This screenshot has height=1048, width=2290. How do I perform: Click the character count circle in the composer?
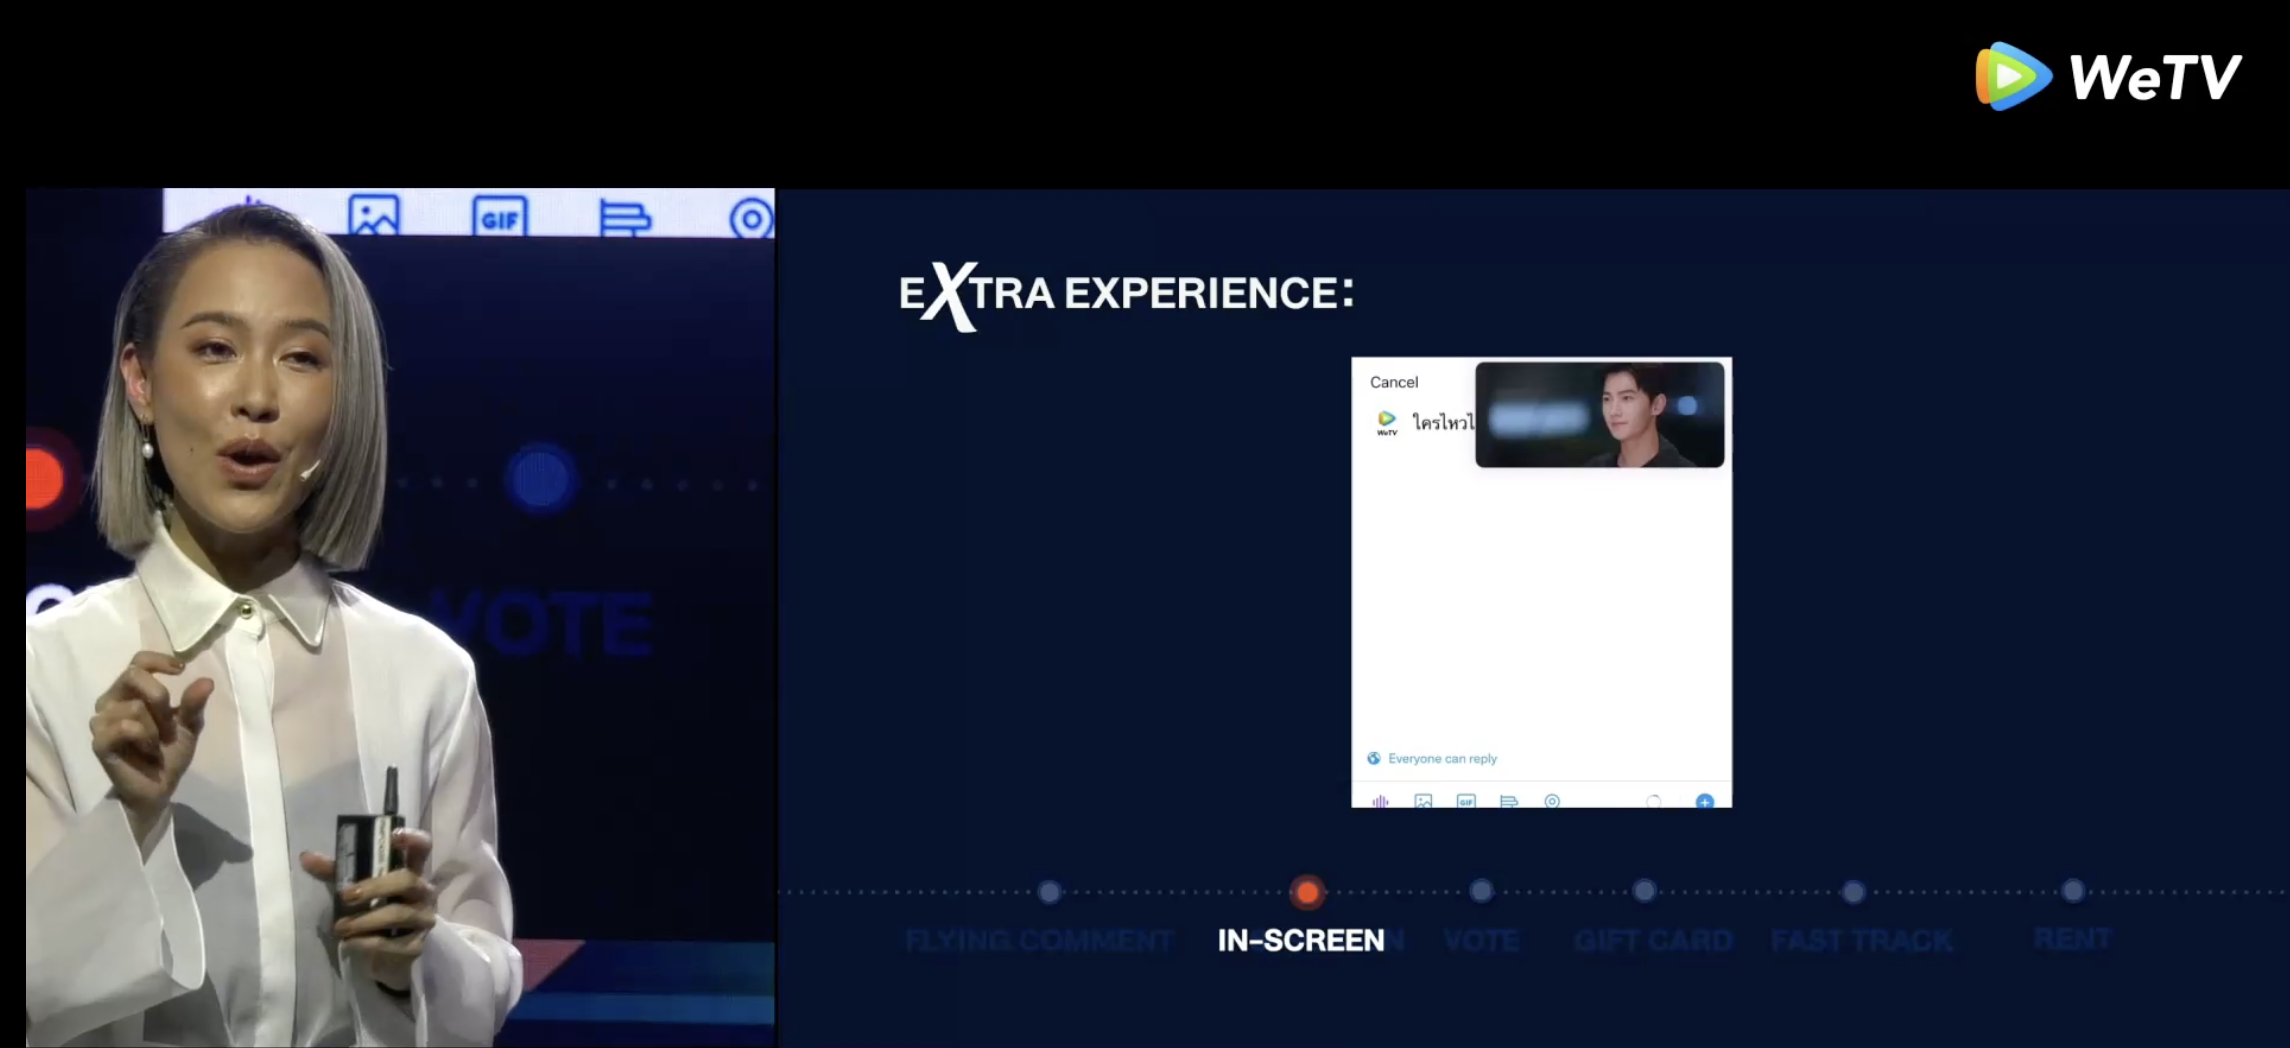pyautogui.click(x=1654, y=801)
